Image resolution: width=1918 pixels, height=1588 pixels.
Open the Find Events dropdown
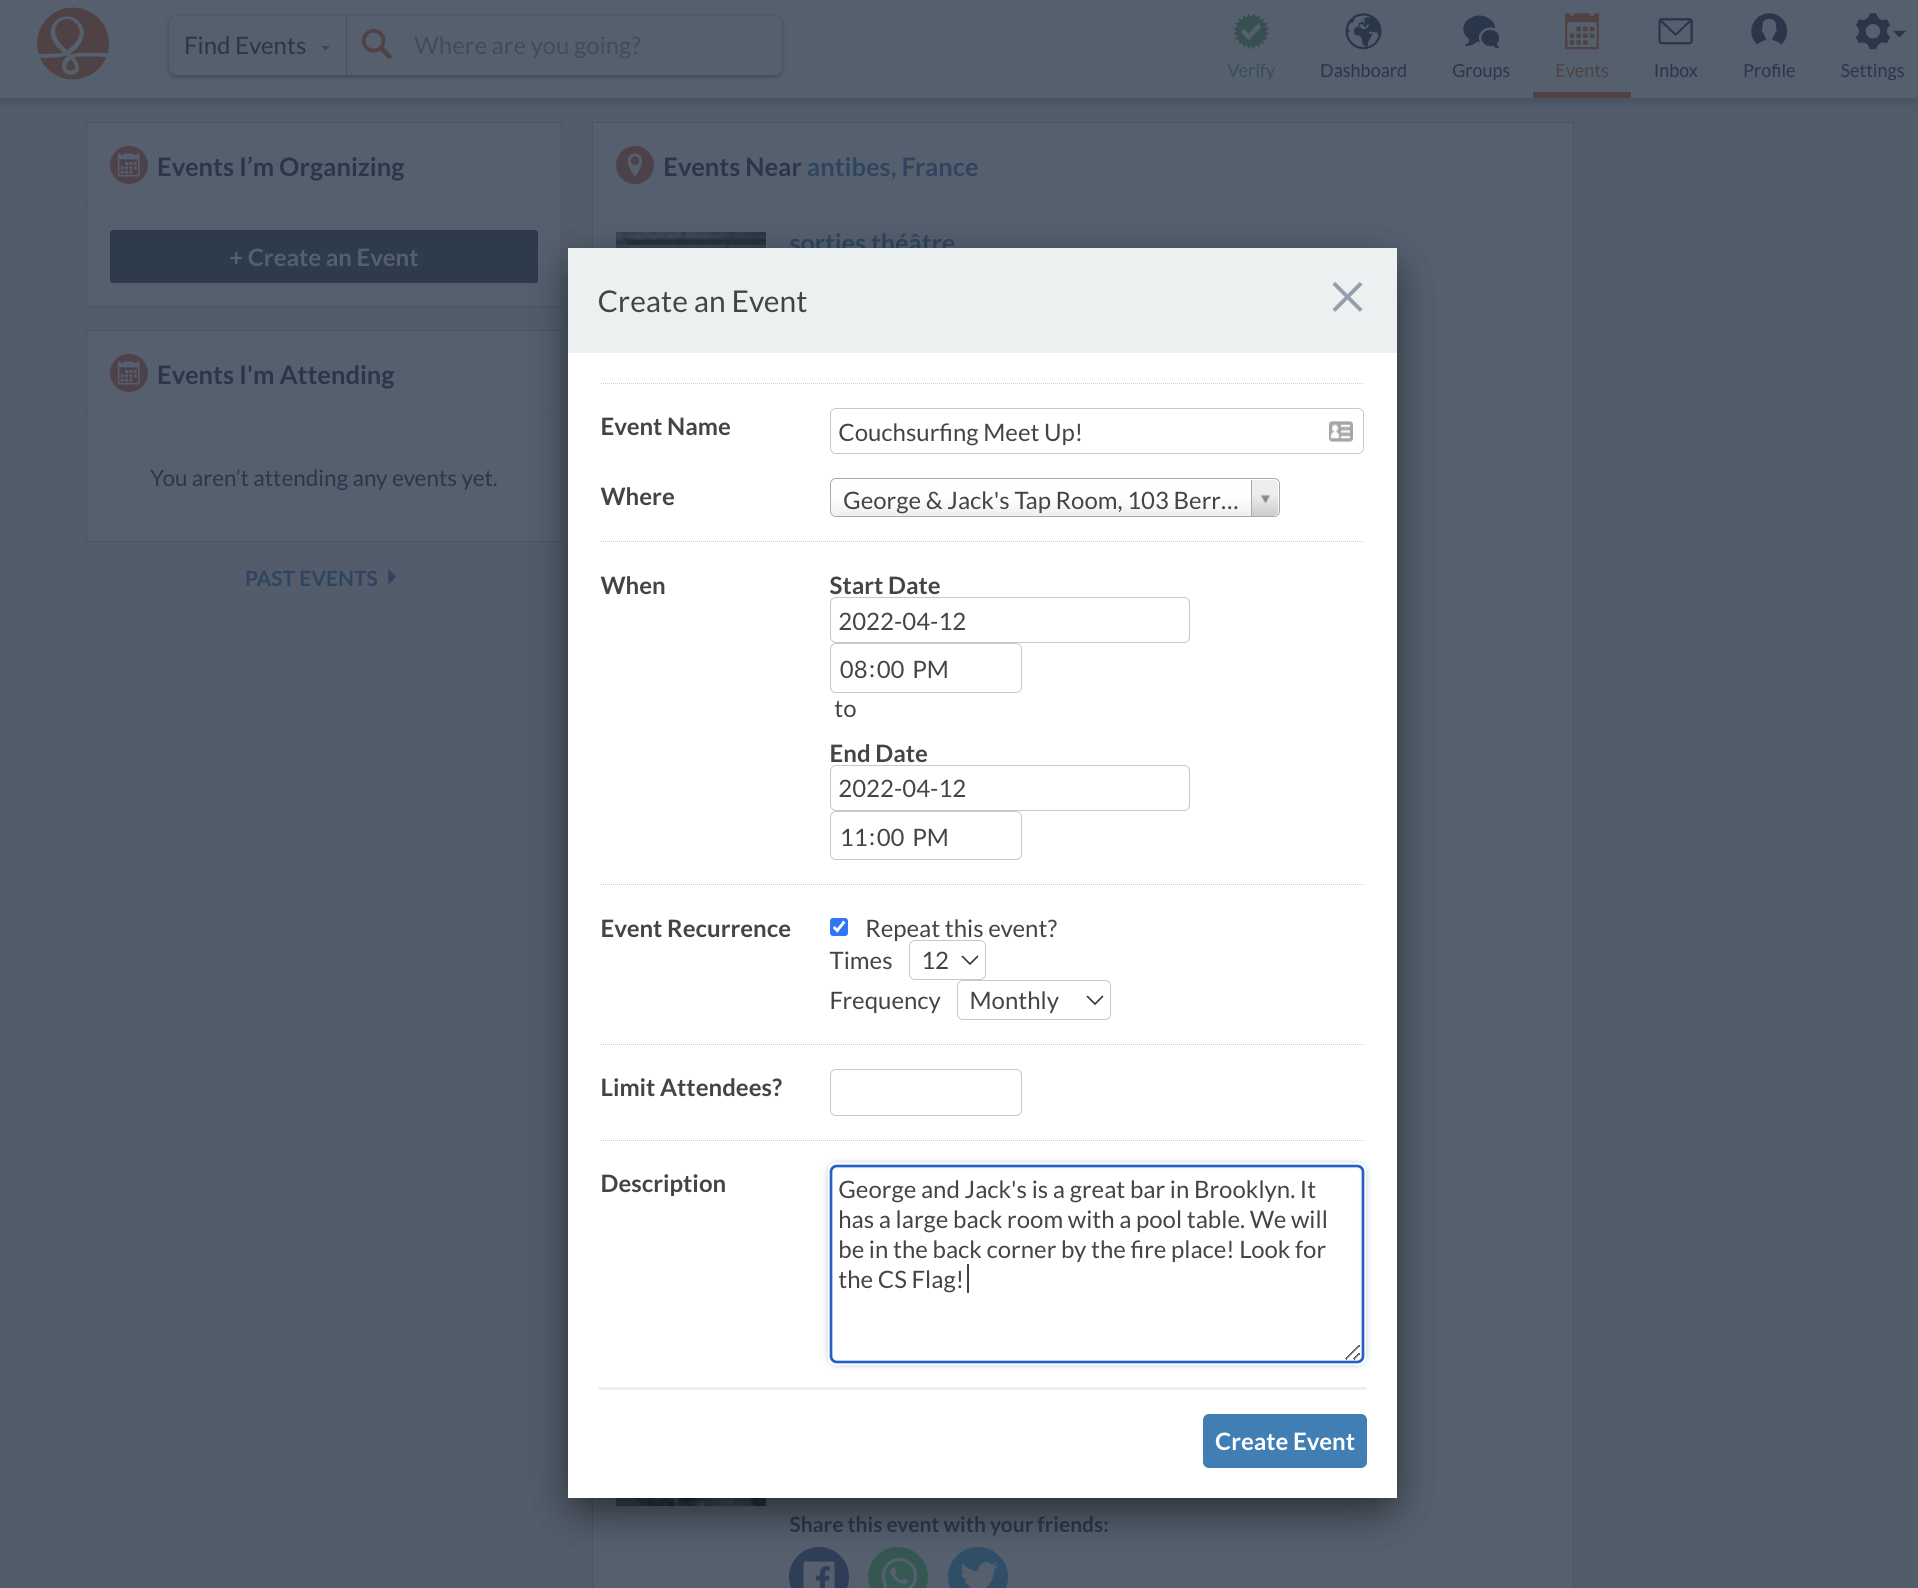tap(257, 46)
